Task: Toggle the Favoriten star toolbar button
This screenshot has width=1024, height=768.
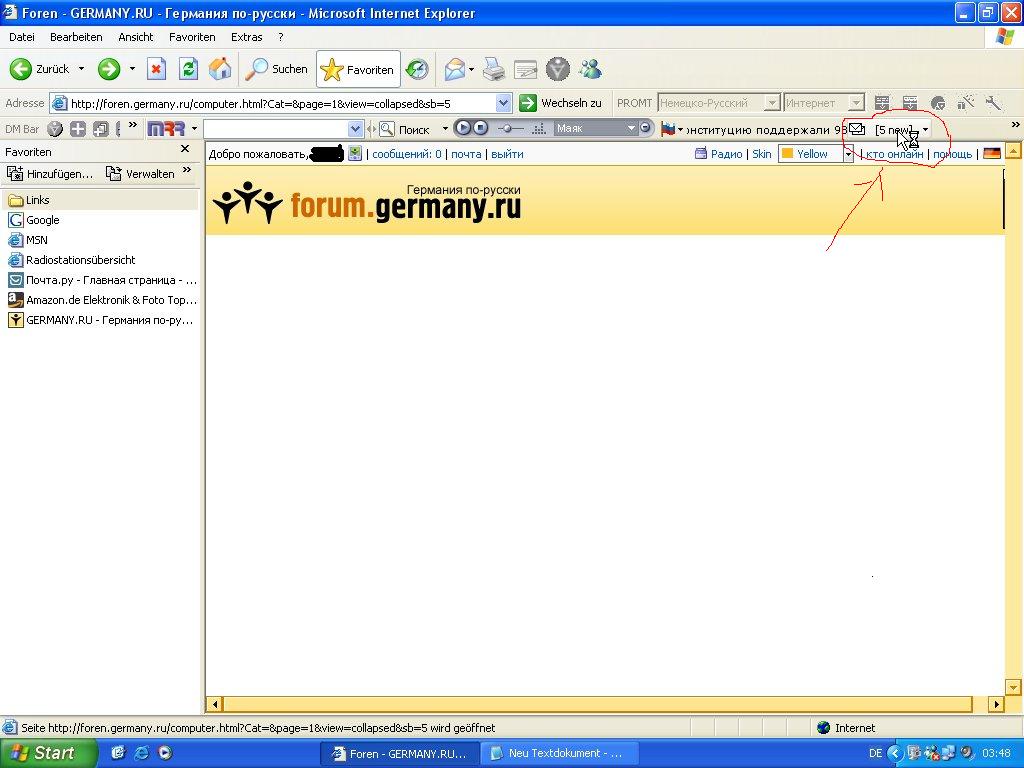Action: tap(358, 69)
